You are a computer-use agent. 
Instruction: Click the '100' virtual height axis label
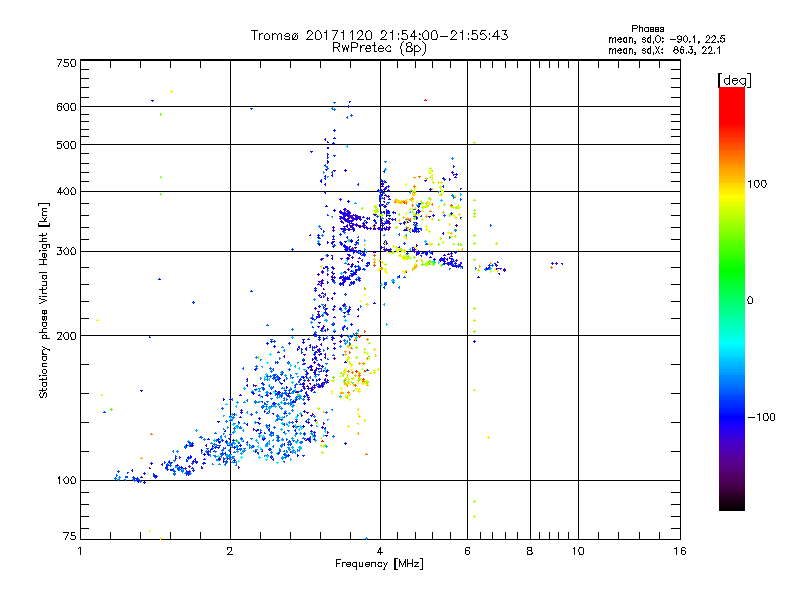66,481
